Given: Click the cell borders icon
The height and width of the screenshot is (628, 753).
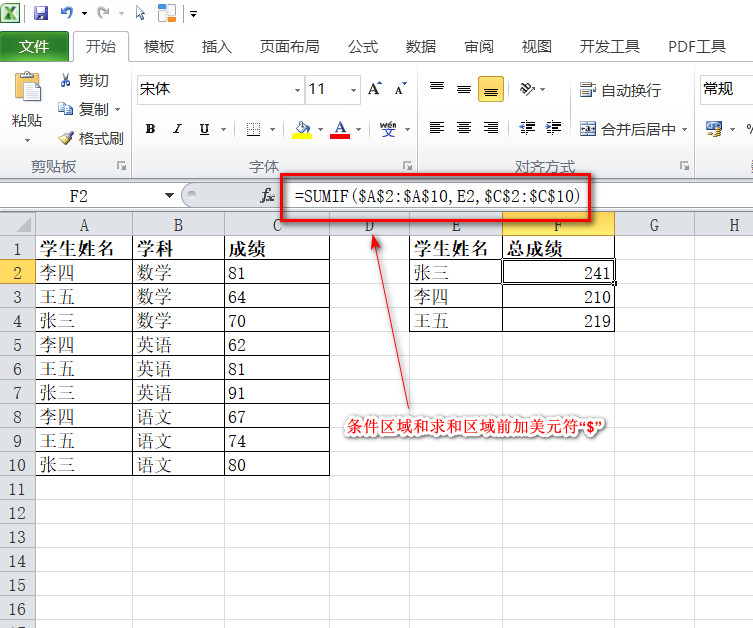Looking at the screenshot, I should pos(253,129).
